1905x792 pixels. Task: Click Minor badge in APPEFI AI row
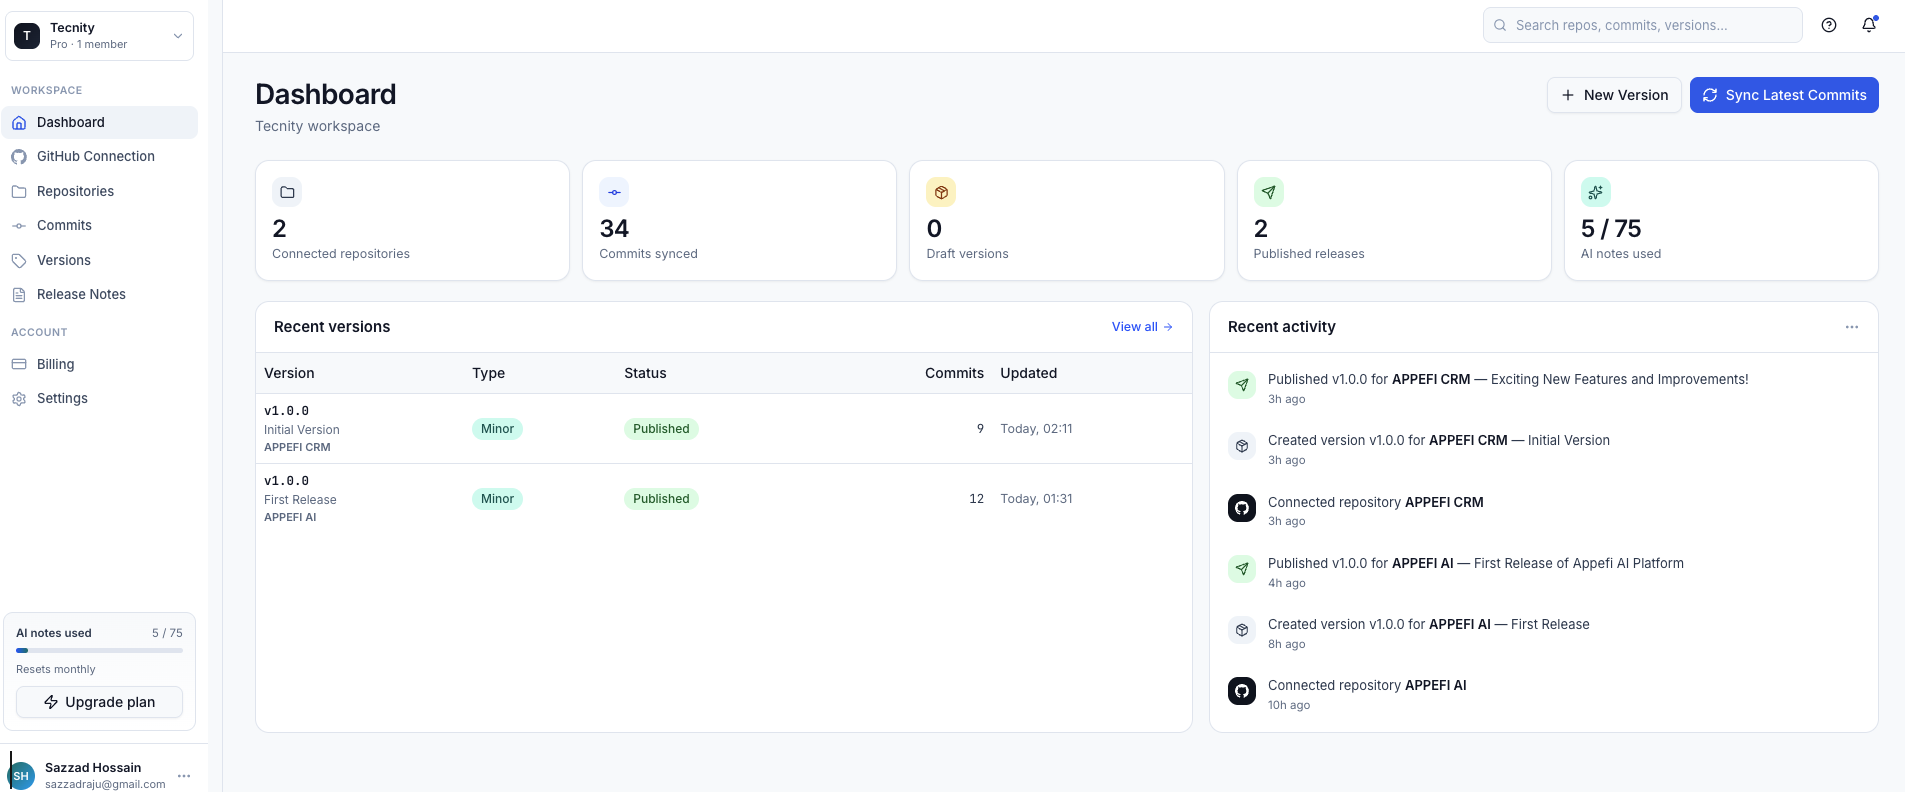(497, 499)
